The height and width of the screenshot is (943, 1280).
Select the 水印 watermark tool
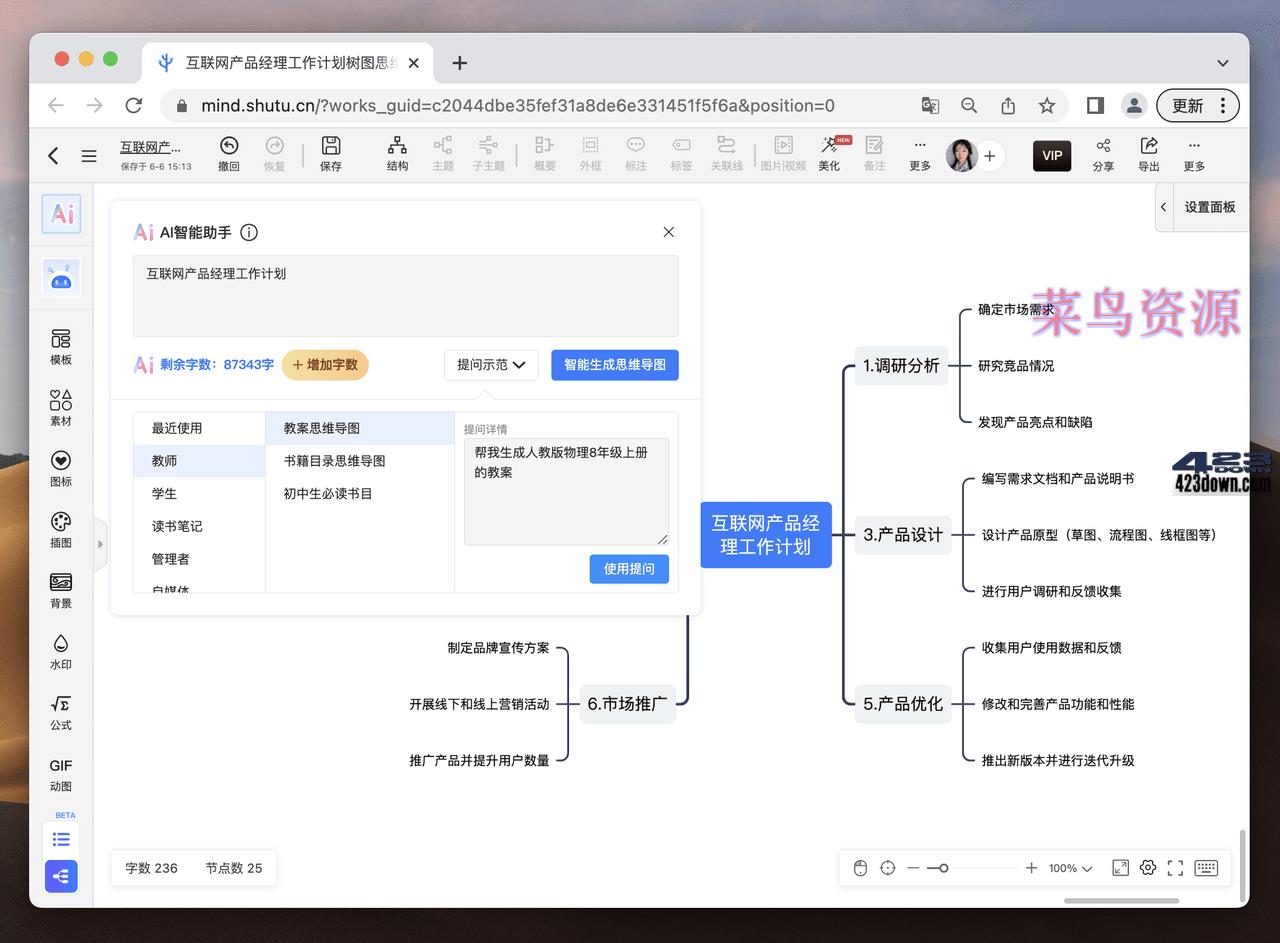(60, 652)
